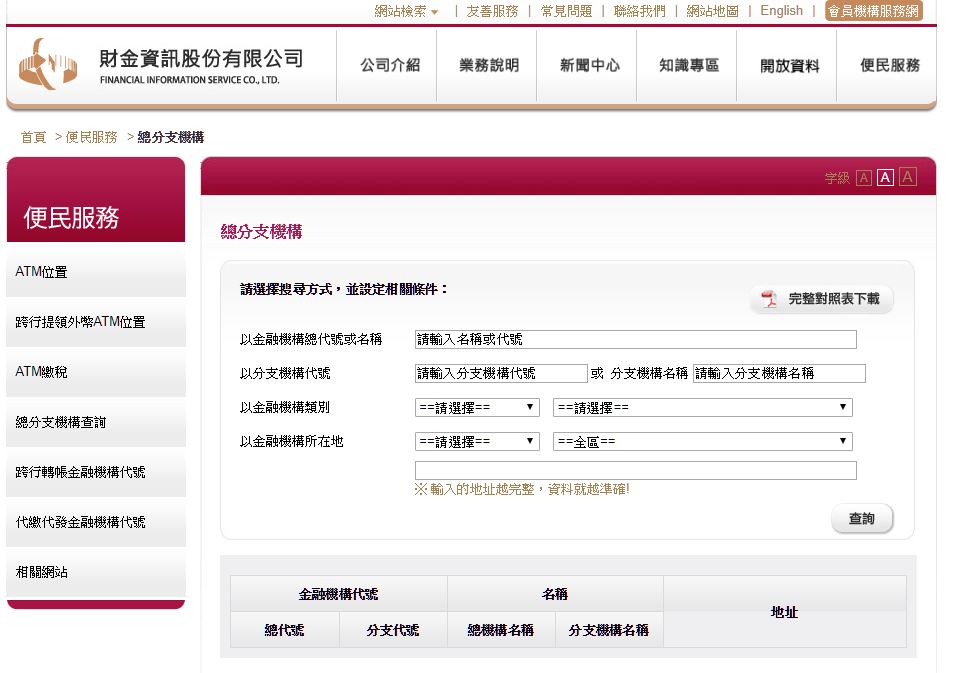Switch site language to English

781,11
